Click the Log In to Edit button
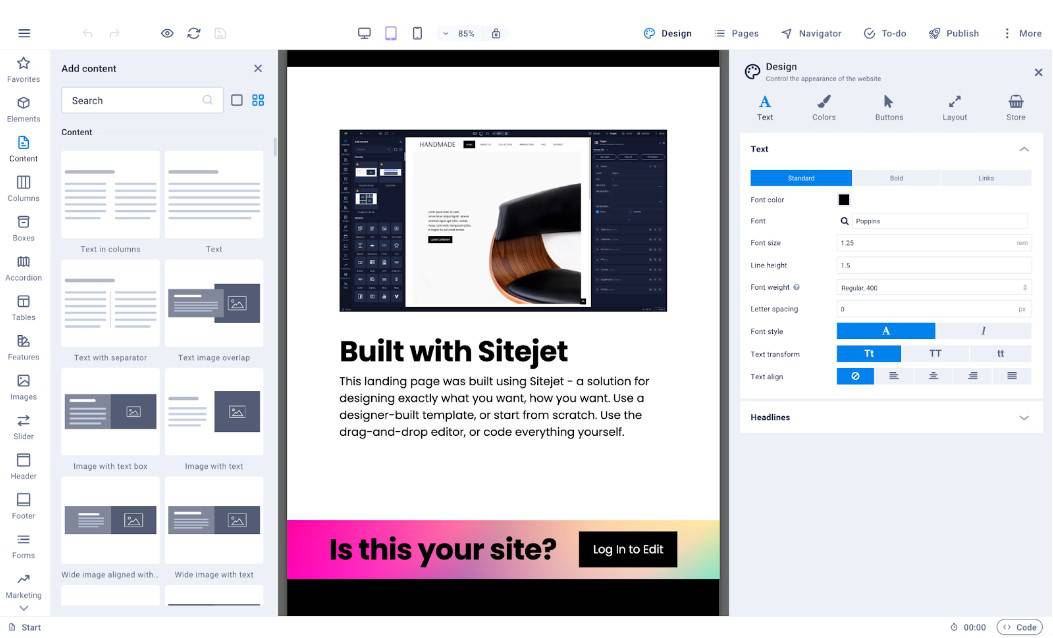 (x=628, y=549)
